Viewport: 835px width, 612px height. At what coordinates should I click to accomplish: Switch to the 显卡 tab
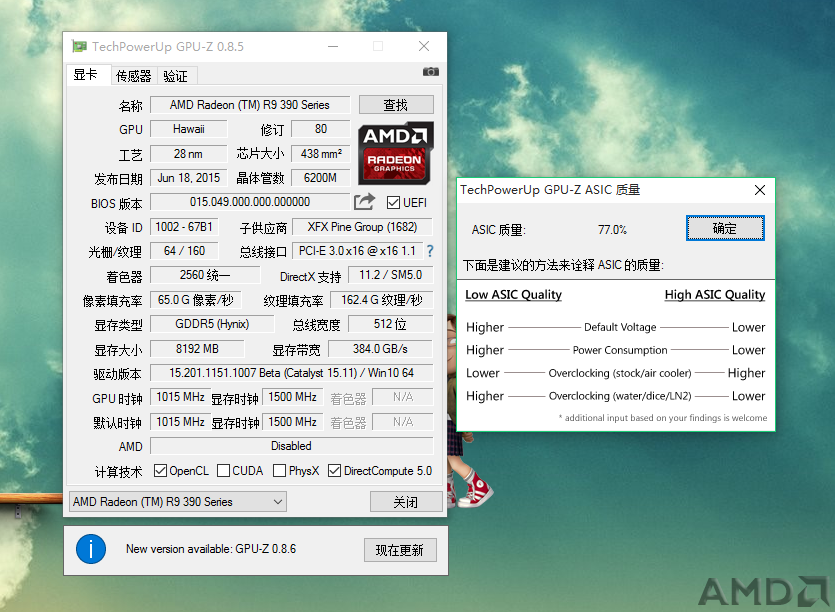click(88, 75)
